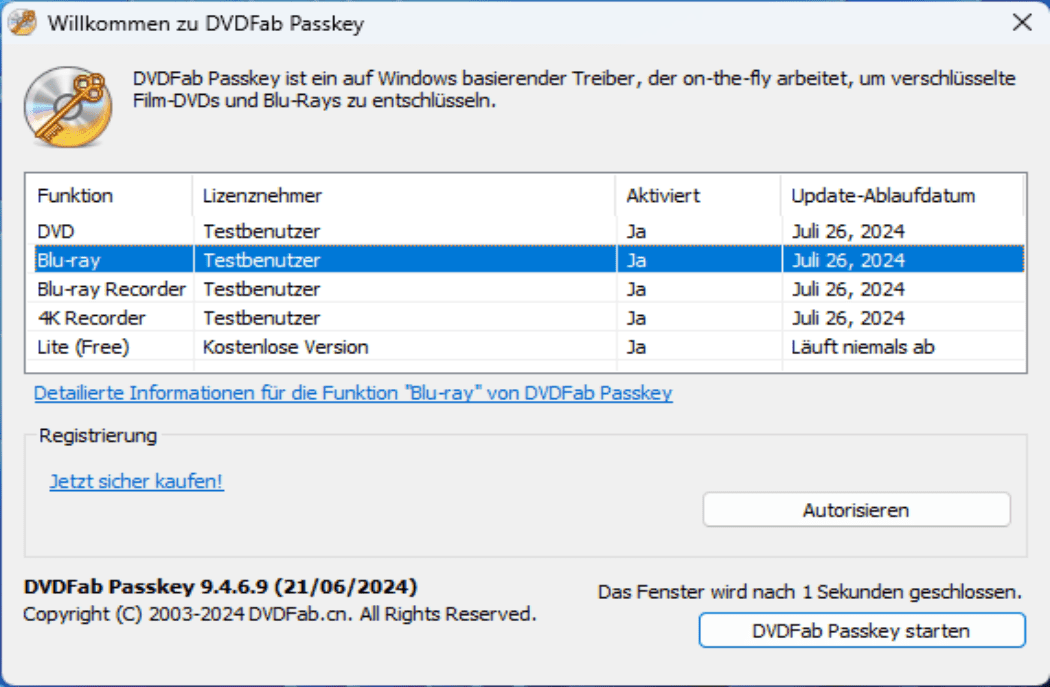
Task: Click the DVDFab Passkey 9.4.6.9 version text
Action: pyautogui.click(x=220, y=587)
